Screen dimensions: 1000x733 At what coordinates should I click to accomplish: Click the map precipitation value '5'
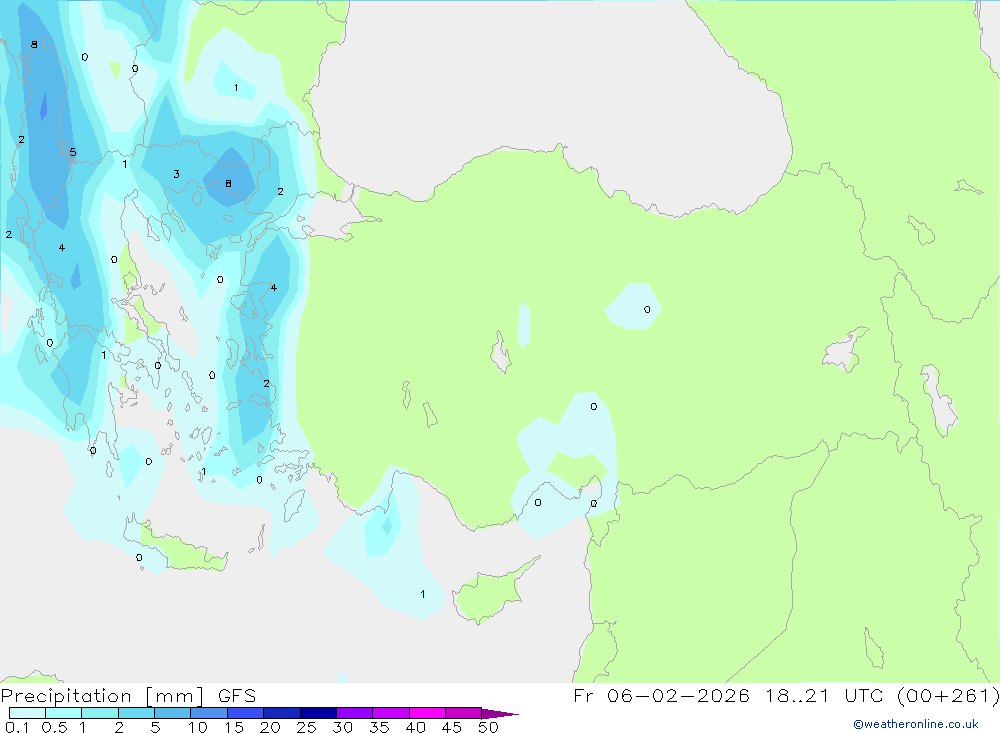coord(73,152)
